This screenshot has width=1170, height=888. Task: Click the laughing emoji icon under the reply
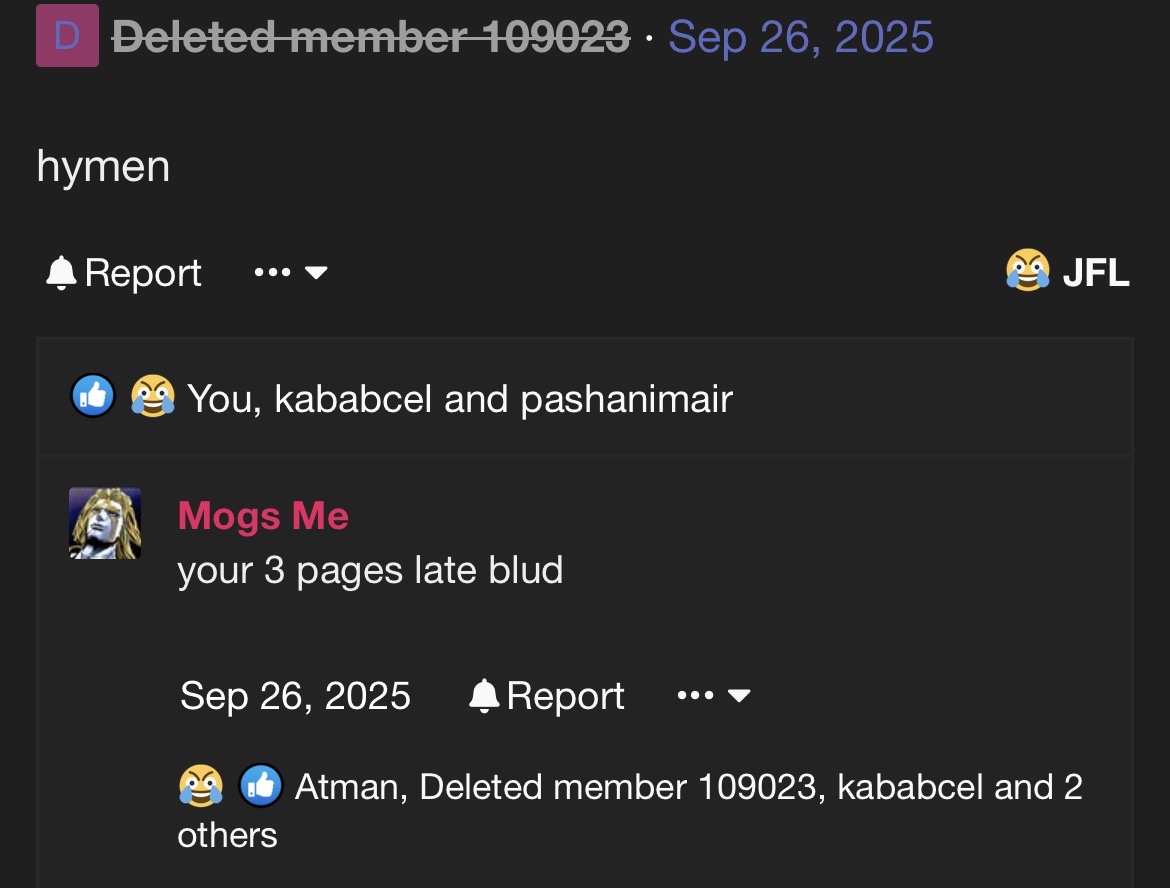coord(200,786)
